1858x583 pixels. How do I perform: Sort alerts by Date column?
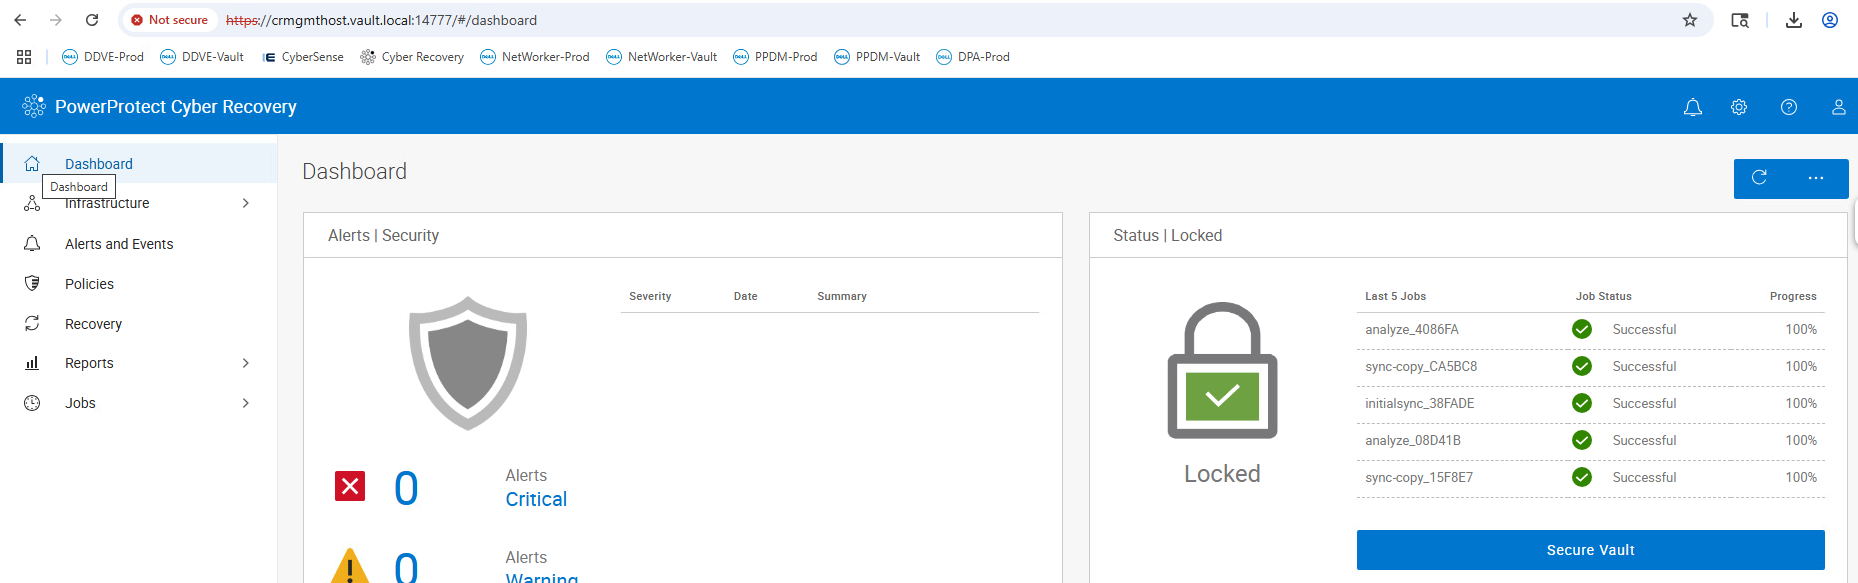pos(745,296)
